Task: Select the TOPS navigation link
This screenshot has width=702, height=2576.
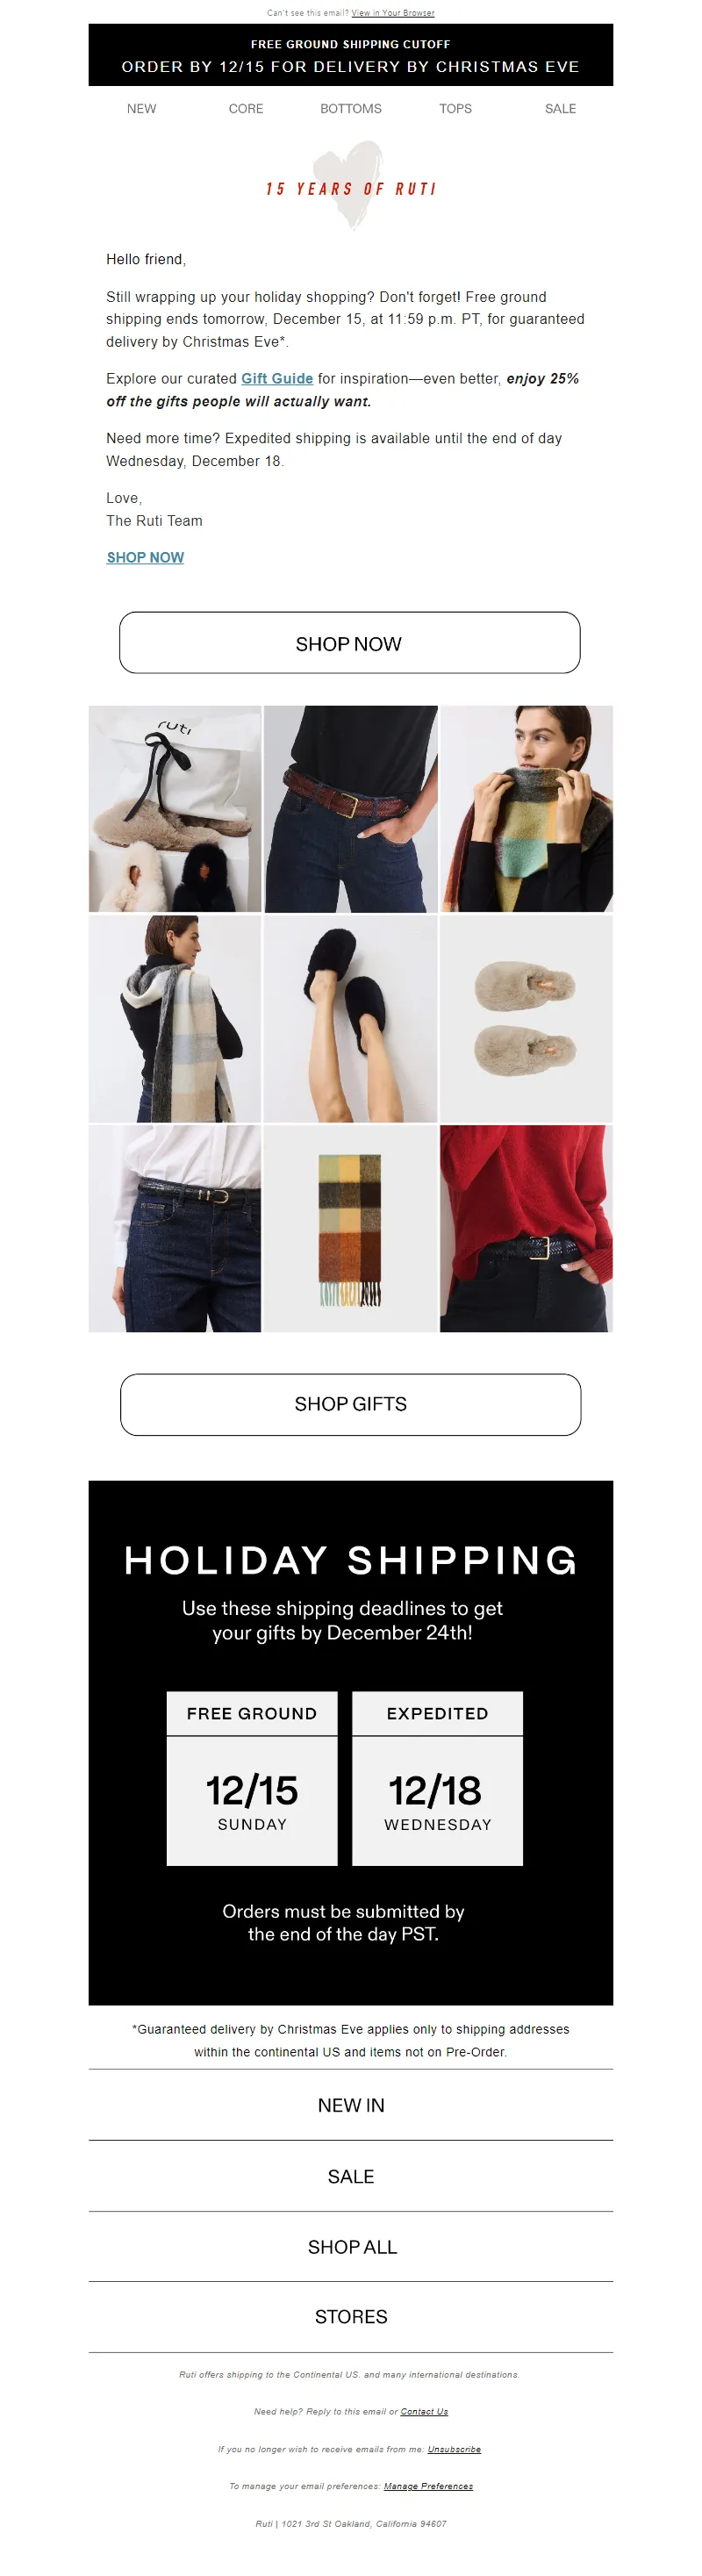Action: tap(455, 109)
